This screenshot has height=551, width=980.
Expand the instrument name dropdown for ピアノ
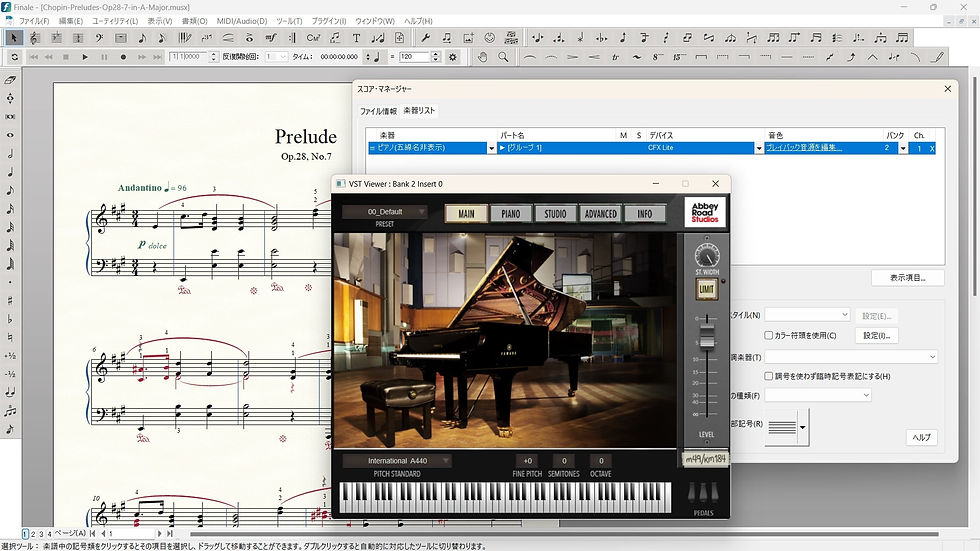click(491, 148)
